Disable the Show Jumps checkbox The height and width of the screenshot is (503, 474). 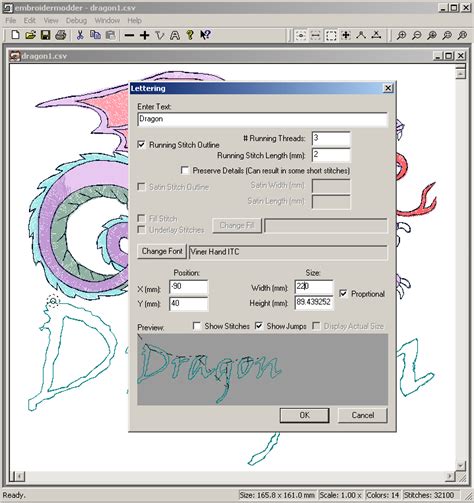259,326
